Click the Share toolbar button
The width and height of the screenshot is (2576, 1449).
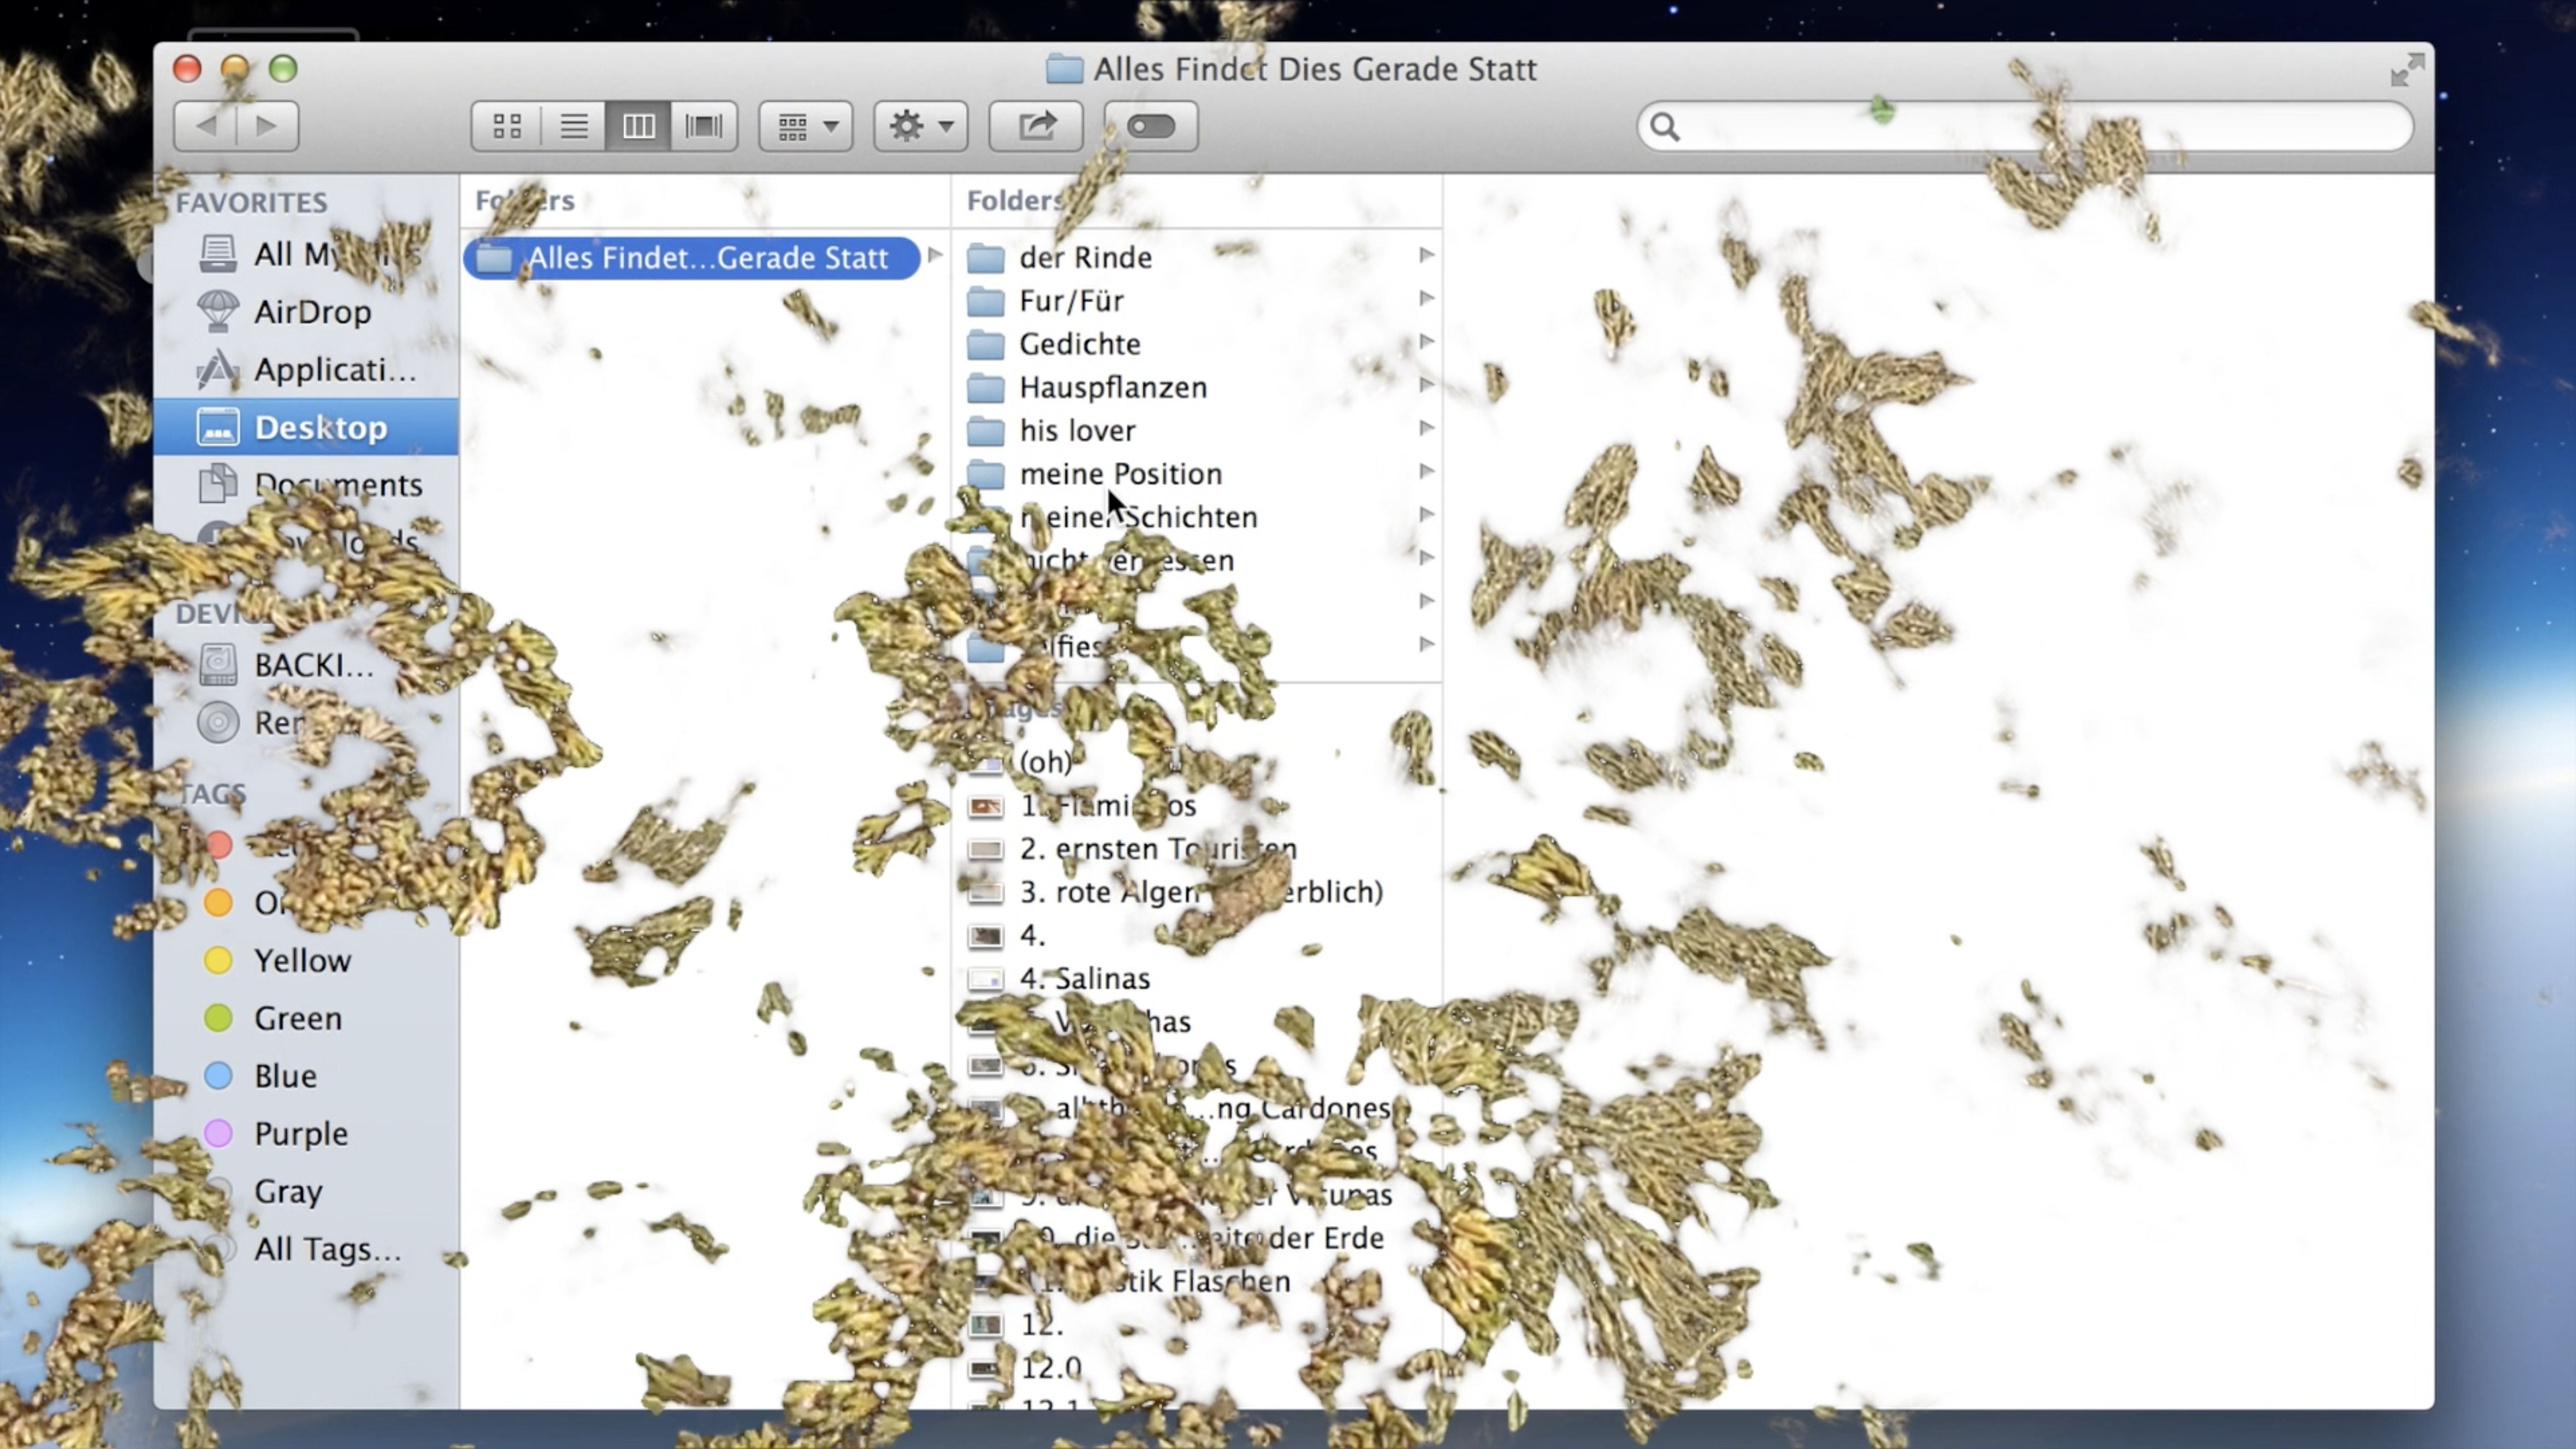pos(1036,126)
